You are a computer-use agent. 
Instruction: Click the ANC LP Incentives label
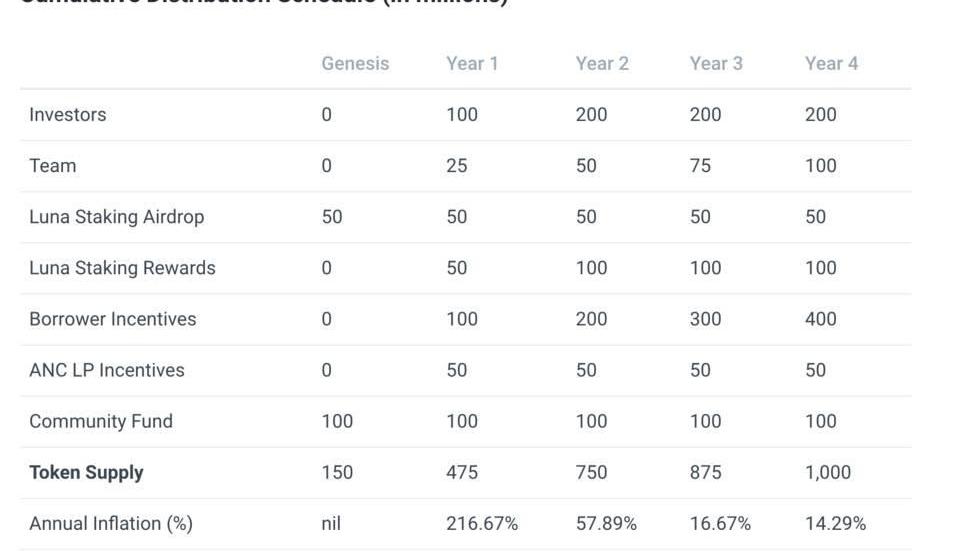tap(107, 370)
